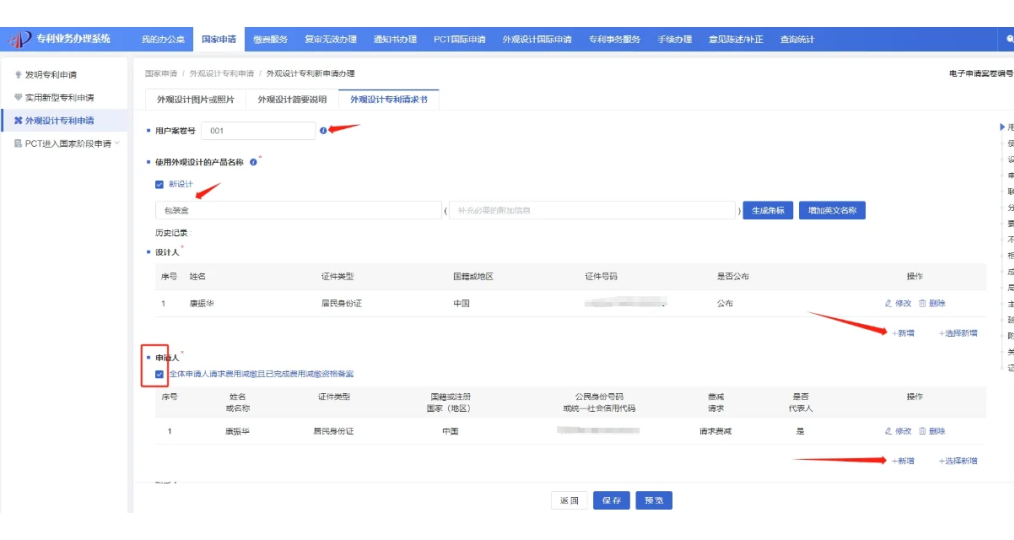Focus the 用户案卷号 input containing 001

coord(258,131)
